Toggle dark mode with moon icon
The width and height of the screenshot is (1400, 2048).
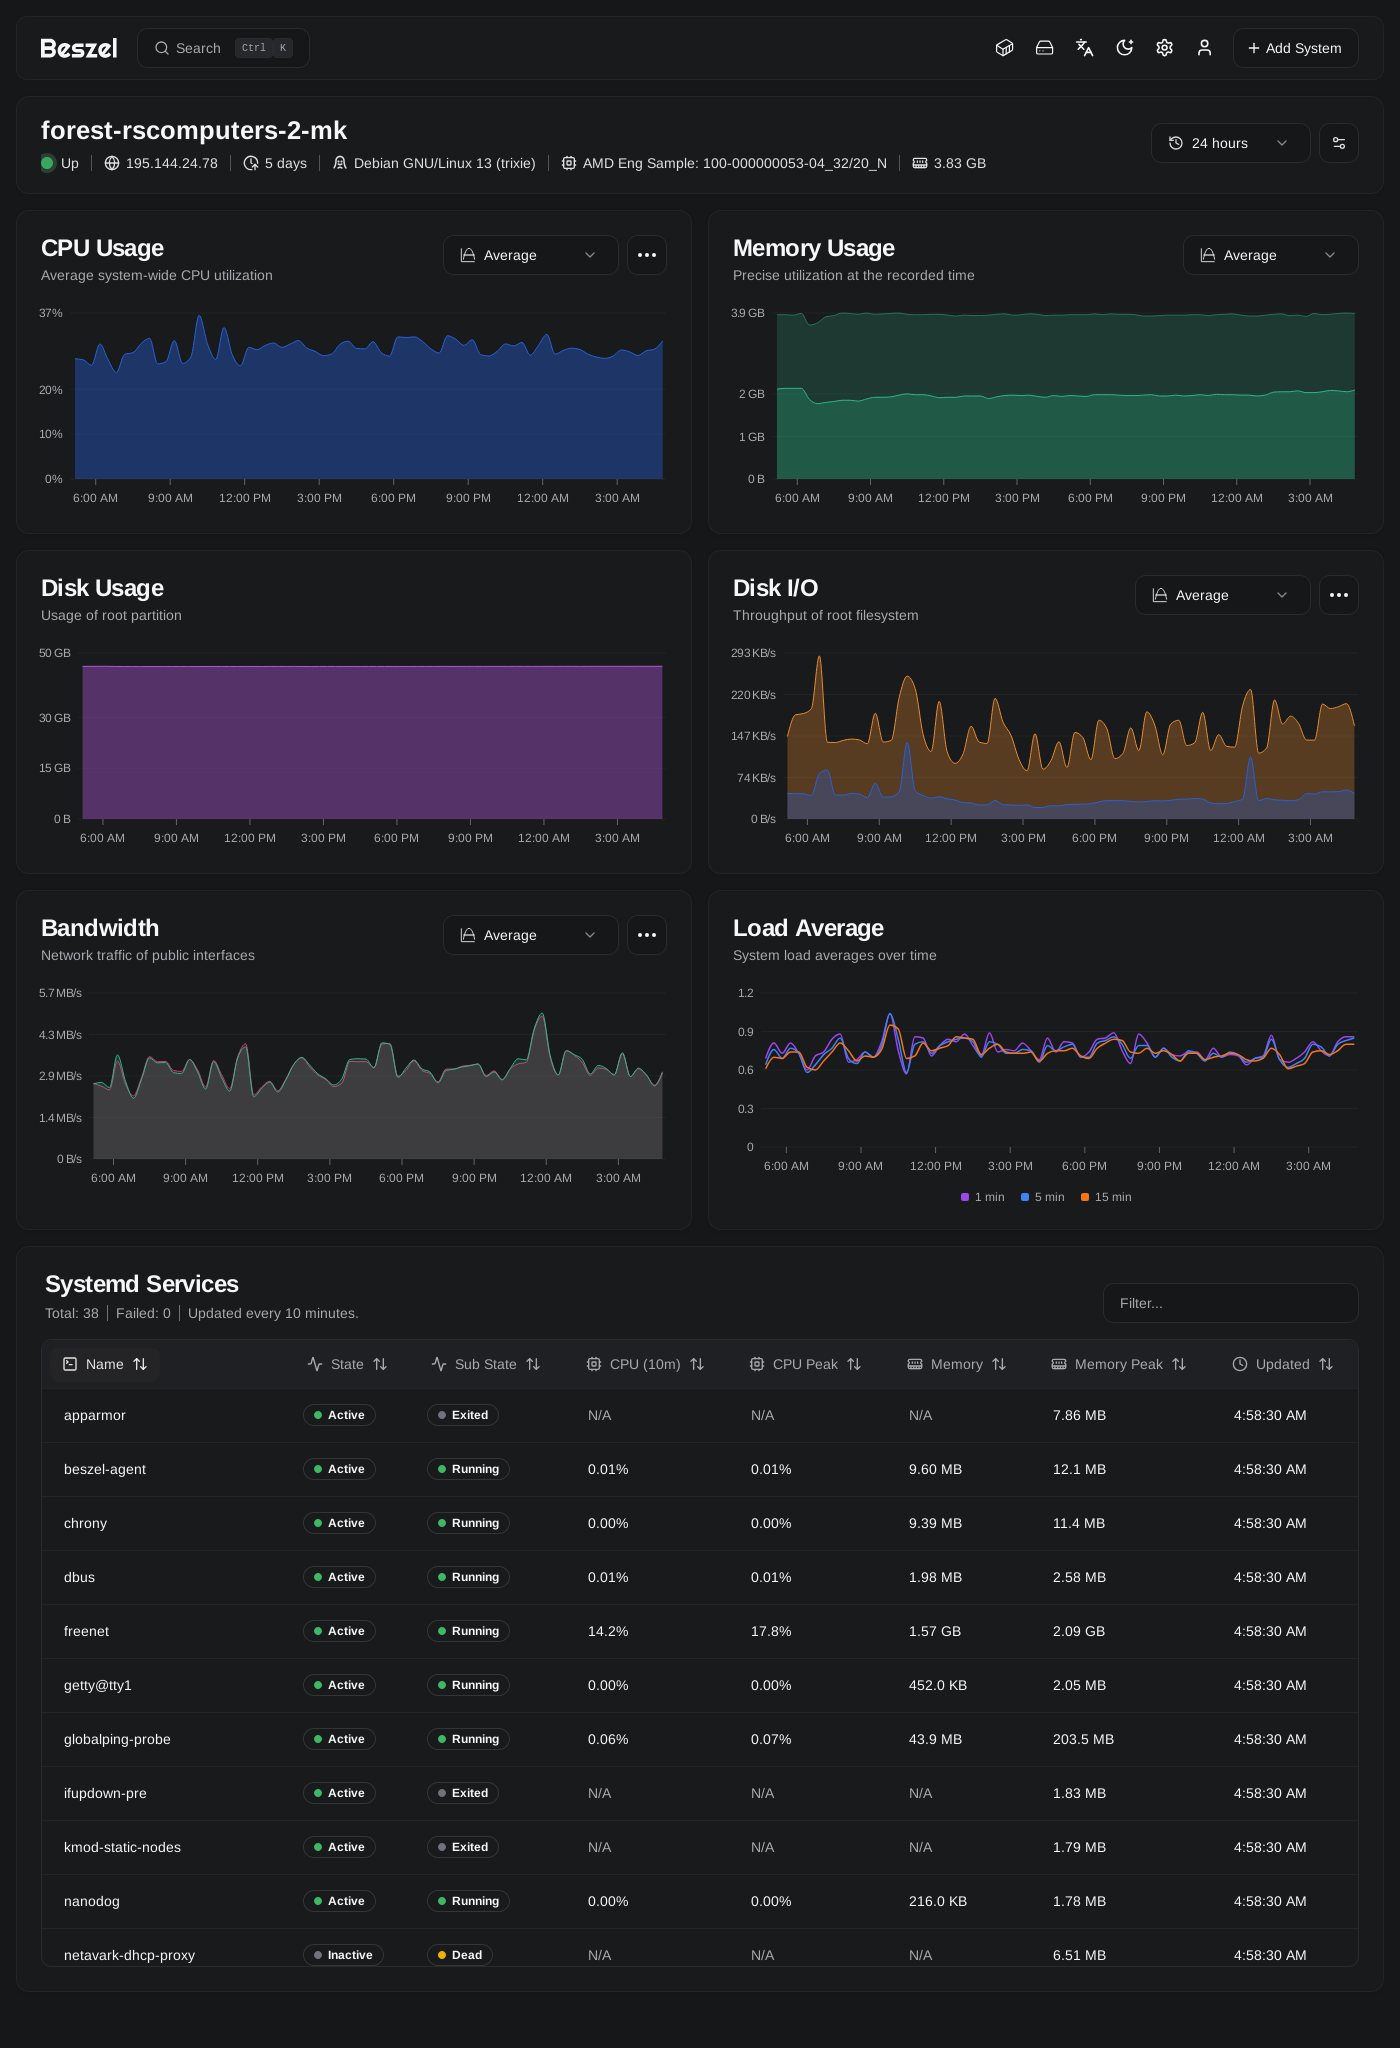point(1125,48)
